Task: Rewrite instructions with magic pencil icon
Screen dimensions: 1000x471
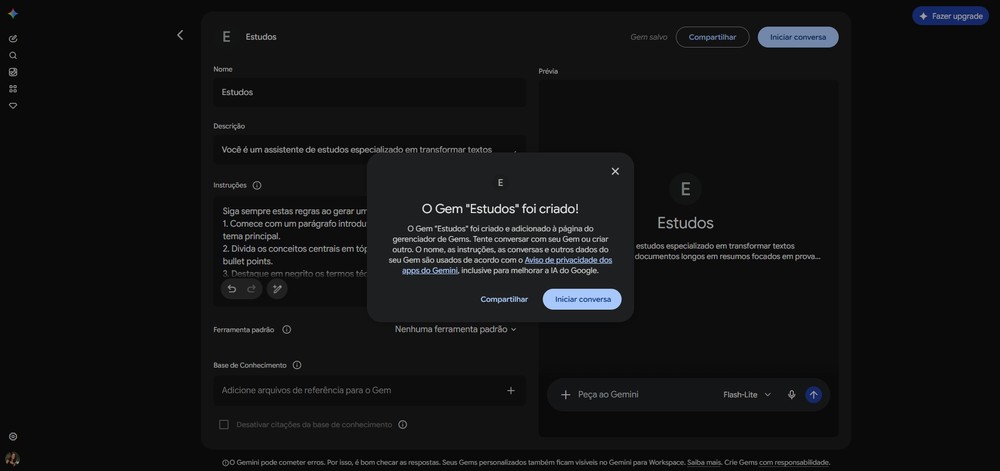Action: tap(277, 289)
